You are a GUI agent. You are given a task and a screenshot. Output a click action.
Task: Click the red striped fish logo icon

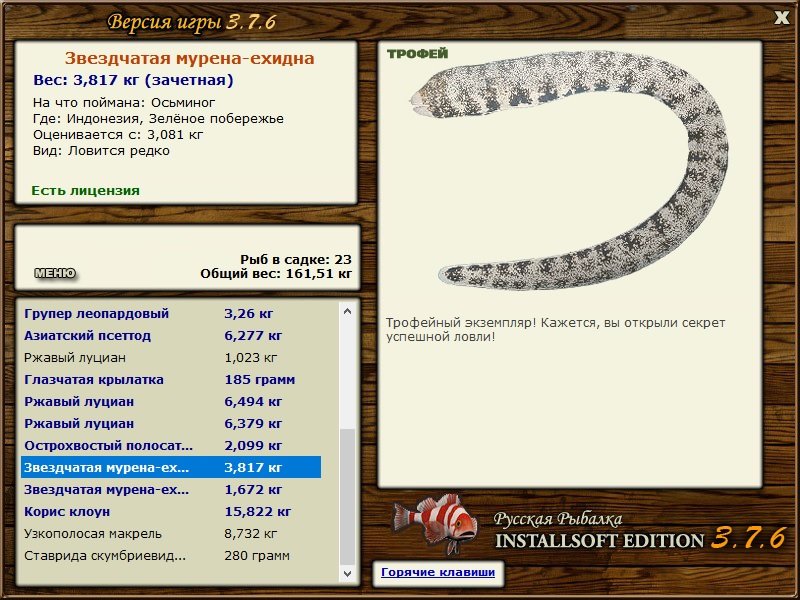click(x=435, y=524)
